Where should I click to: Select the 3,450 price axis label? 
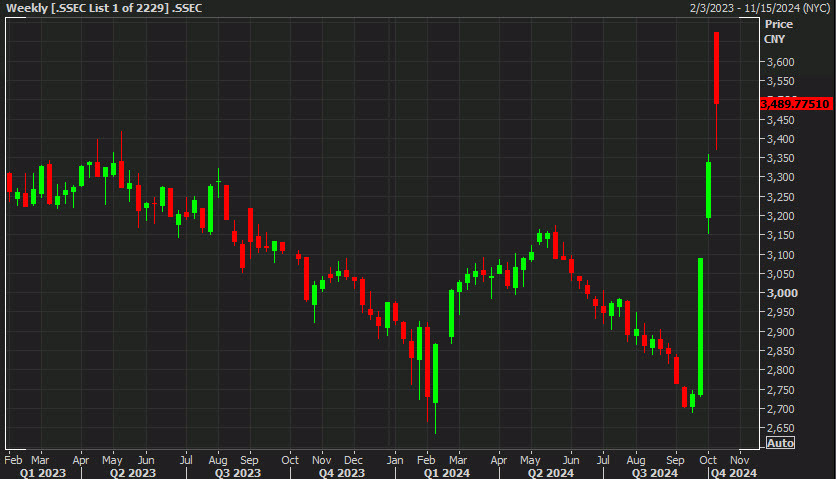(781, 120)
